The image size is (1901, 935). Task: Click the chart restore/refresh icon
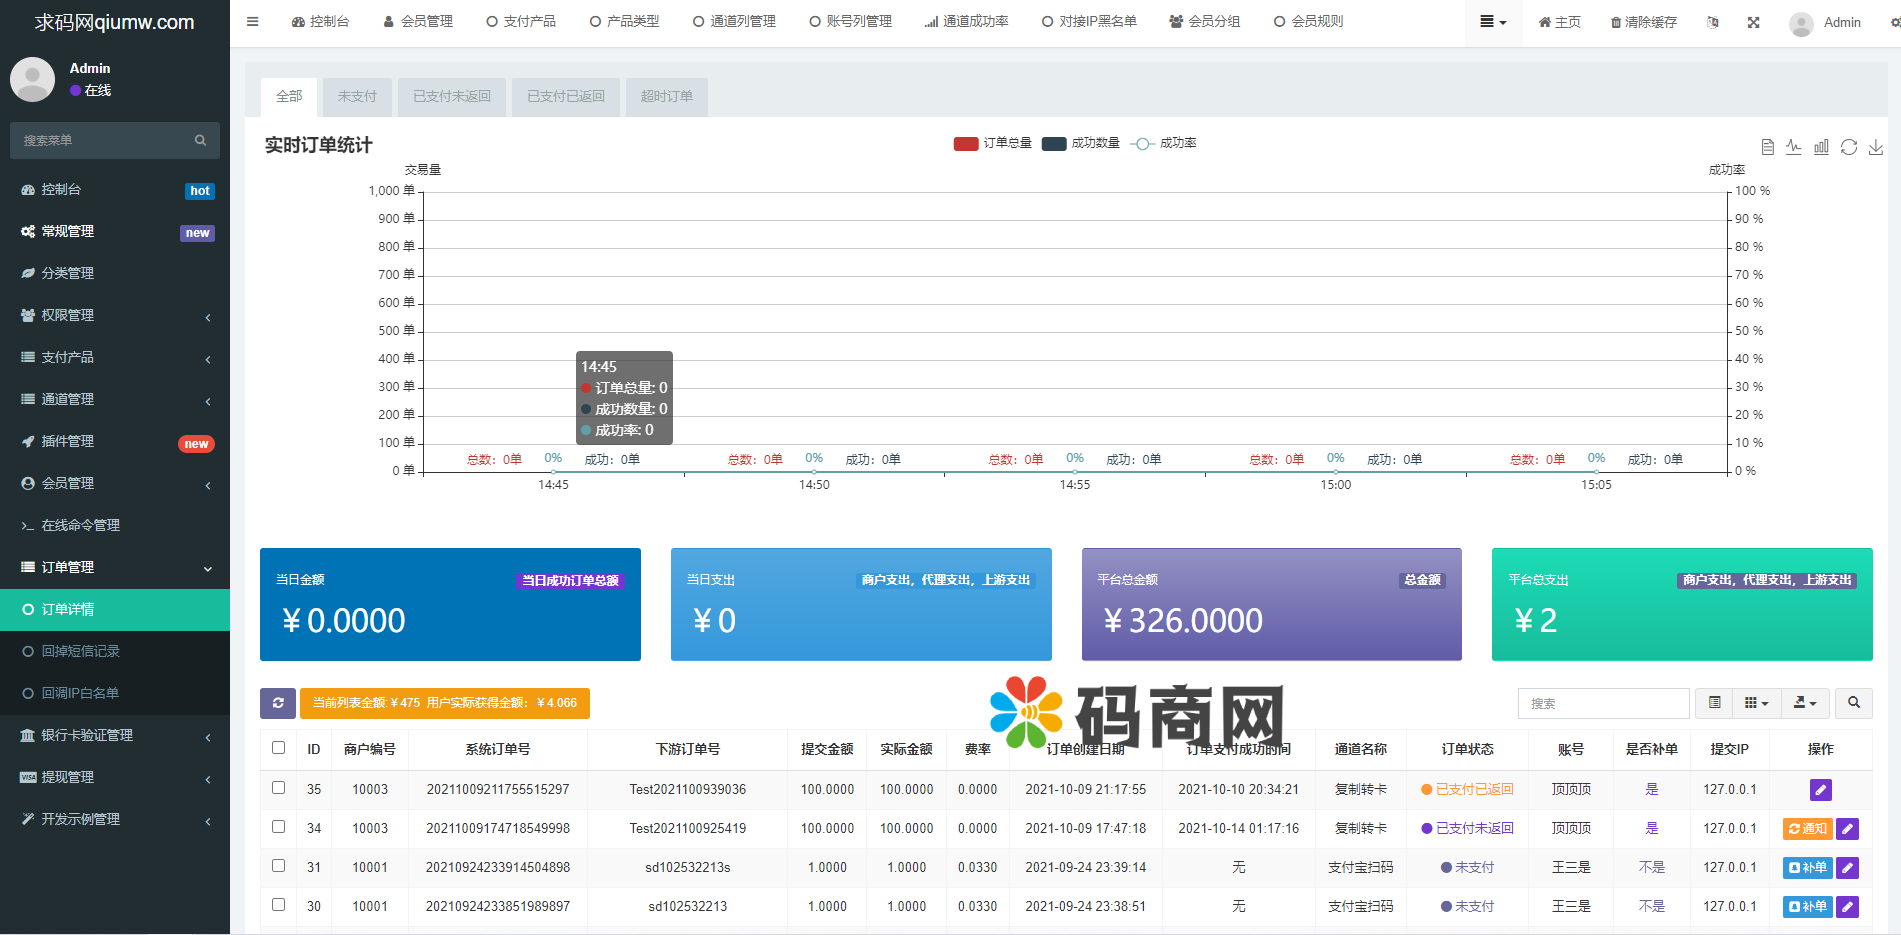[1849, 147]
